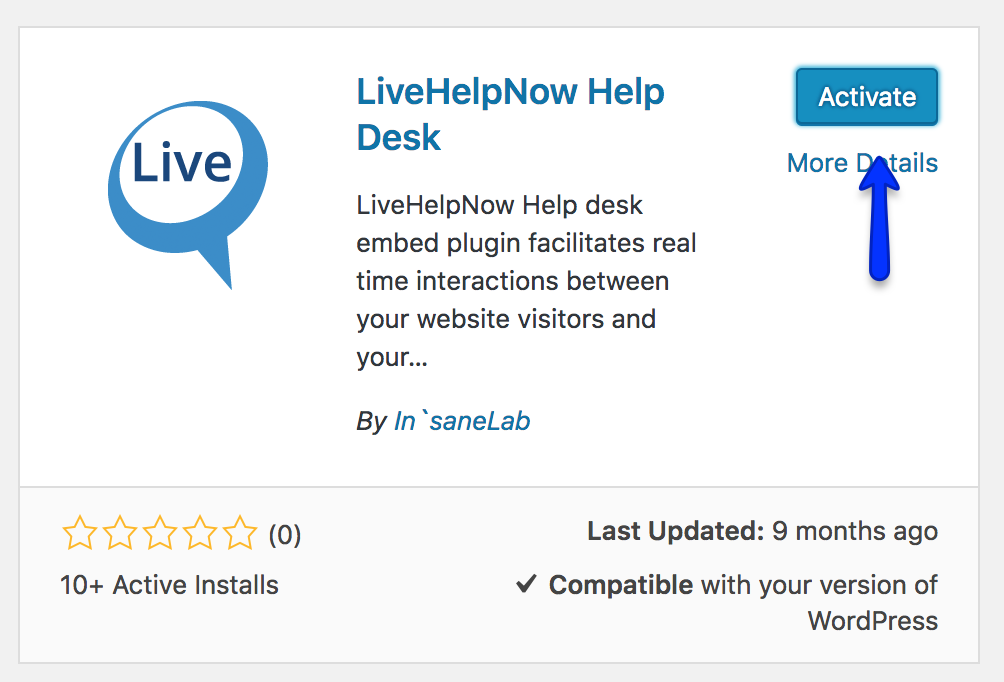Click the 'By' text before author name
Screen dimensions: 1004x682
(371, 422)
